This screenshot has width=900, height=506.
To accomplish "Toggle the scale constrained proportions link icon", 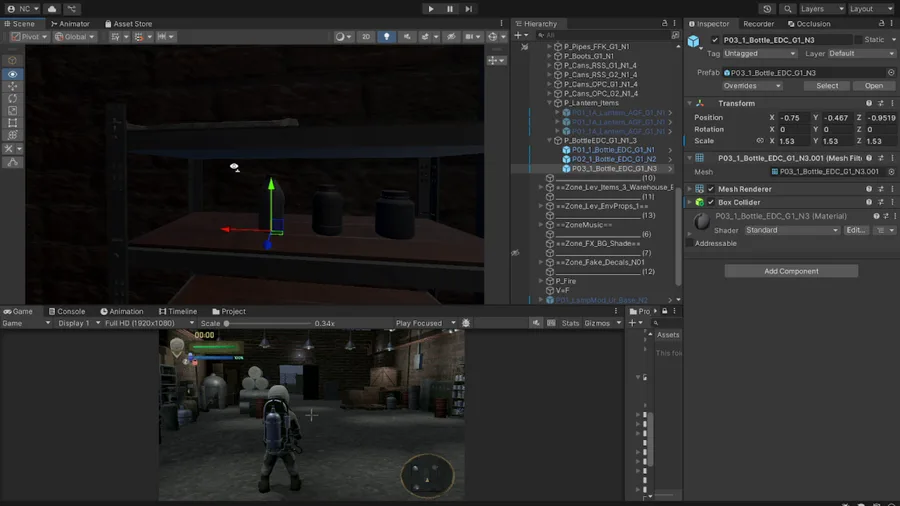I will pos(760,141).
